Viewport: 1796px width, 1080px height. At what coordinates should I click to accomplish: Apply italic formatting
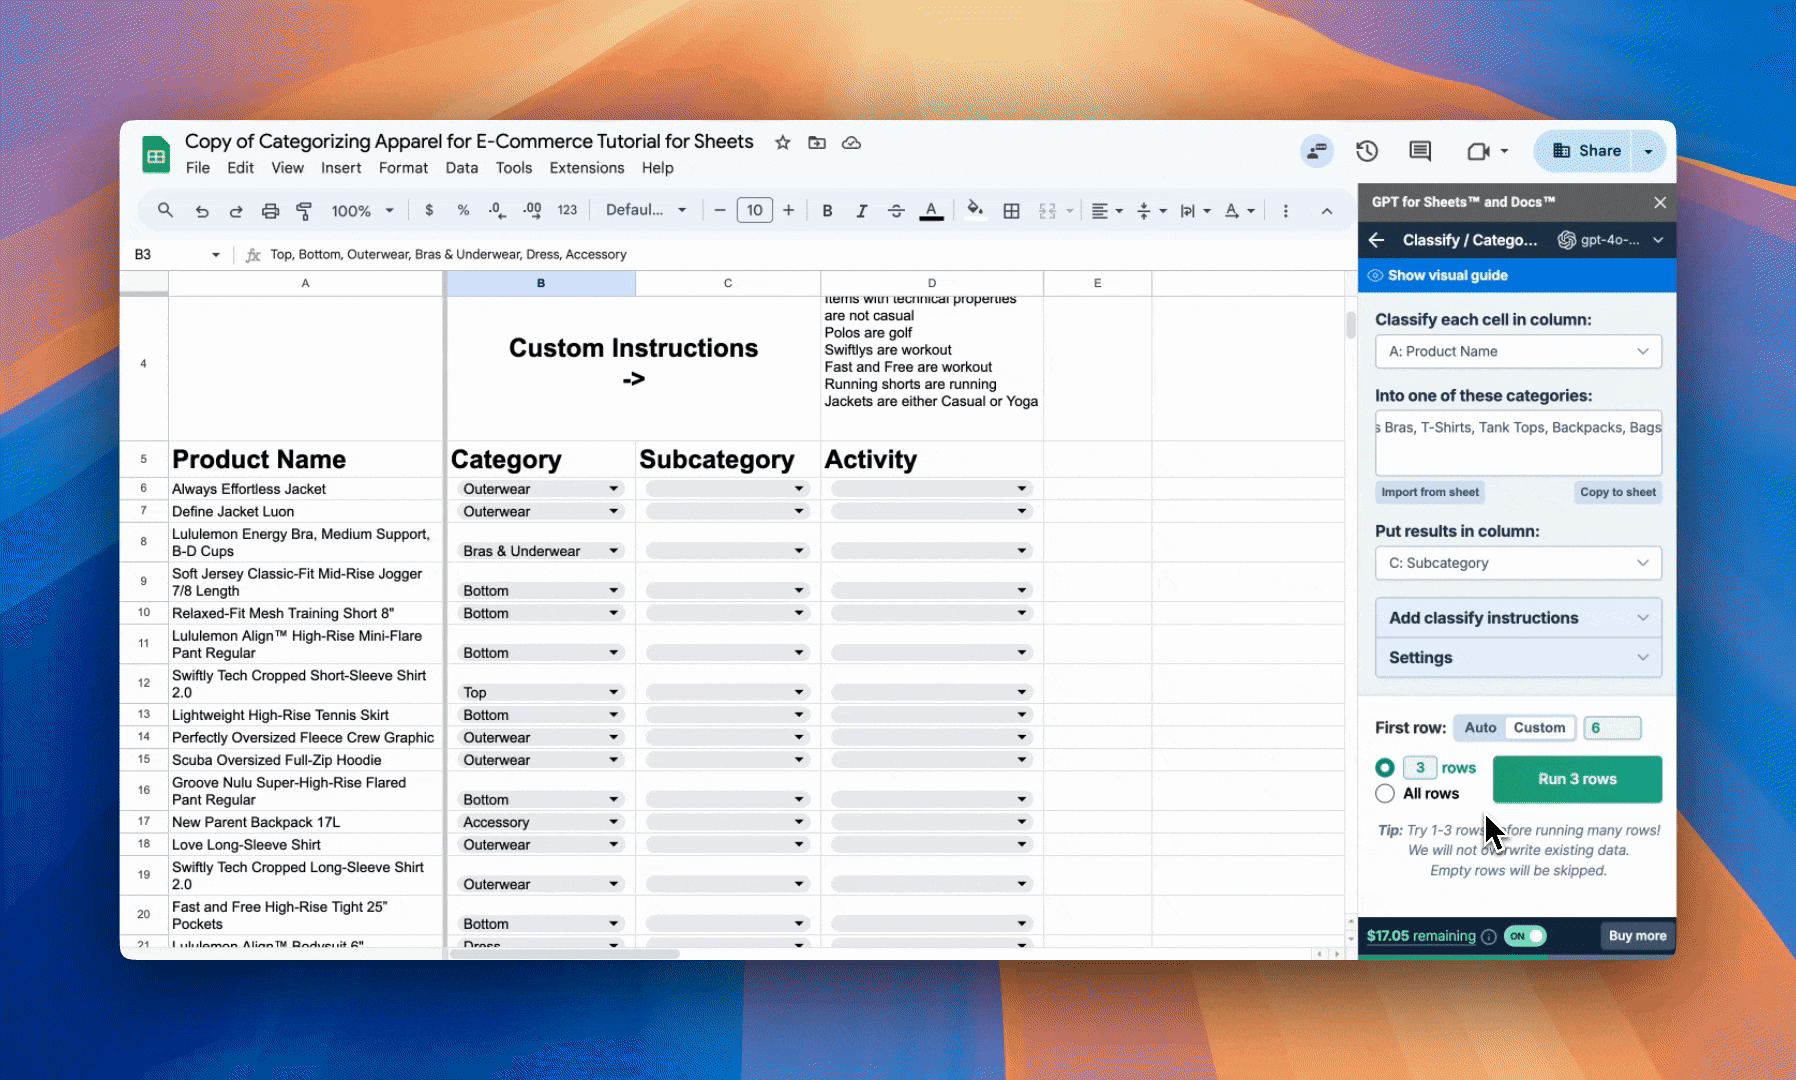click(861, 210)
